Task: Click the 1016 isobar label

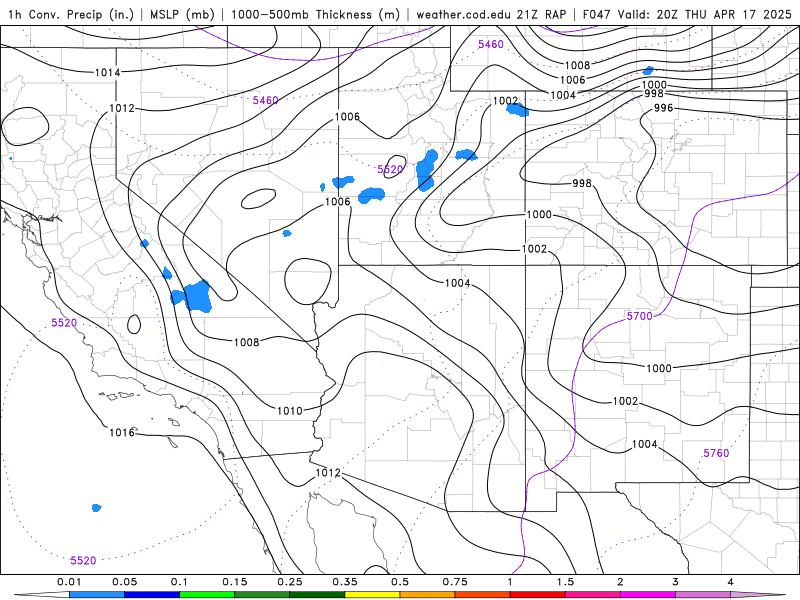Action: (122, 433)
